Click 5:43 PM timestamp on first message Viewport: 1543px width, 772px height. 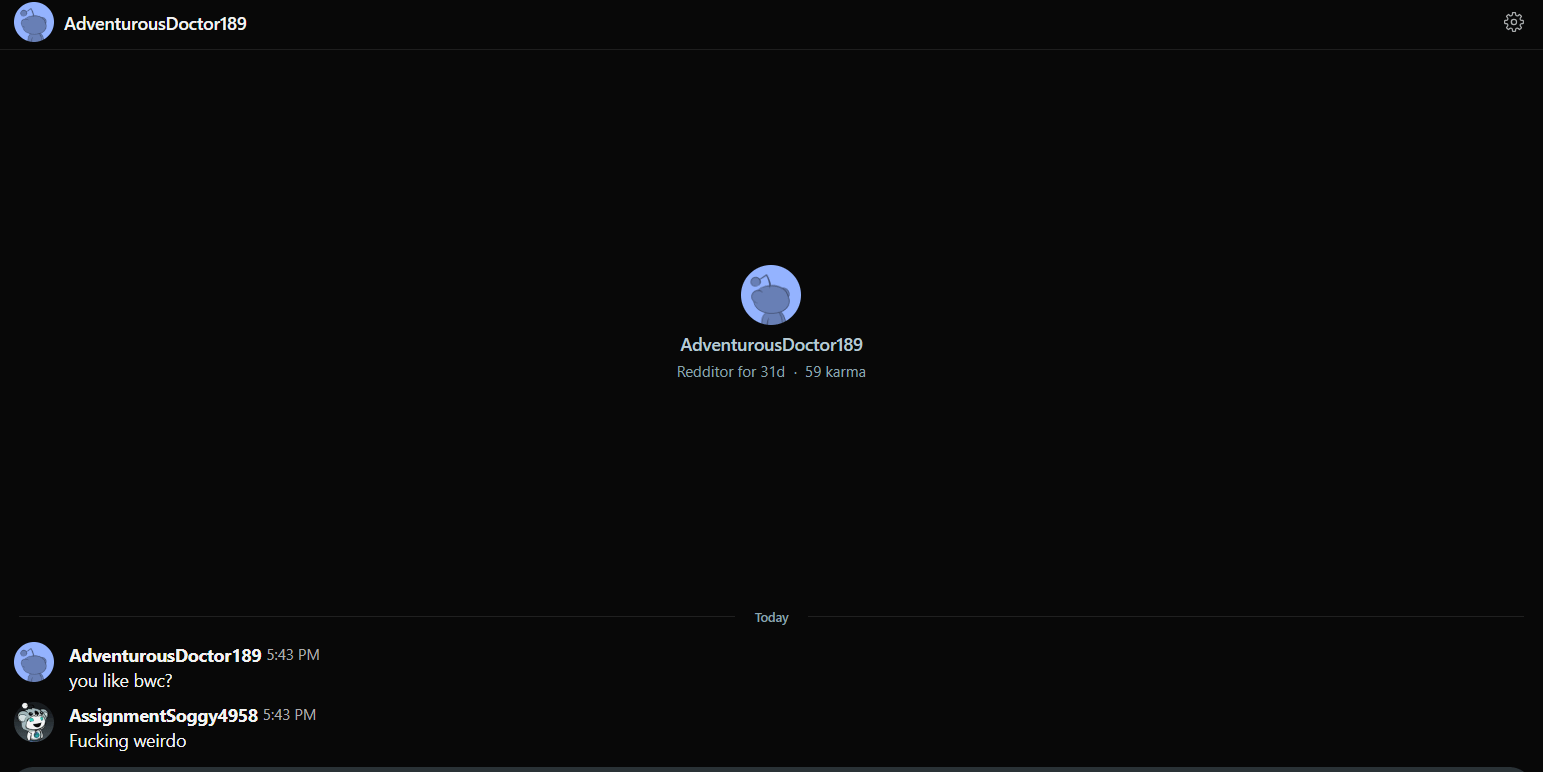click(x=293, y=655)
